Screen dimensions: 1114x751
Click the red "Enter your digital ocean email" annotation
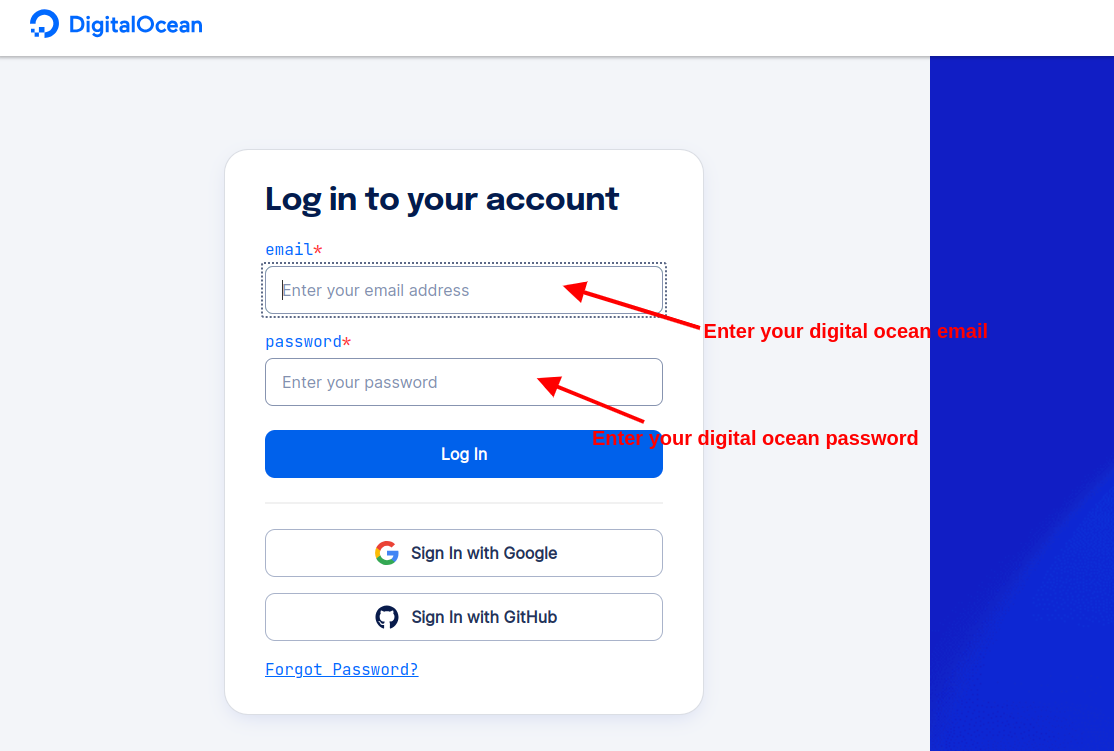pyautogui.click(x=845, y=331)
